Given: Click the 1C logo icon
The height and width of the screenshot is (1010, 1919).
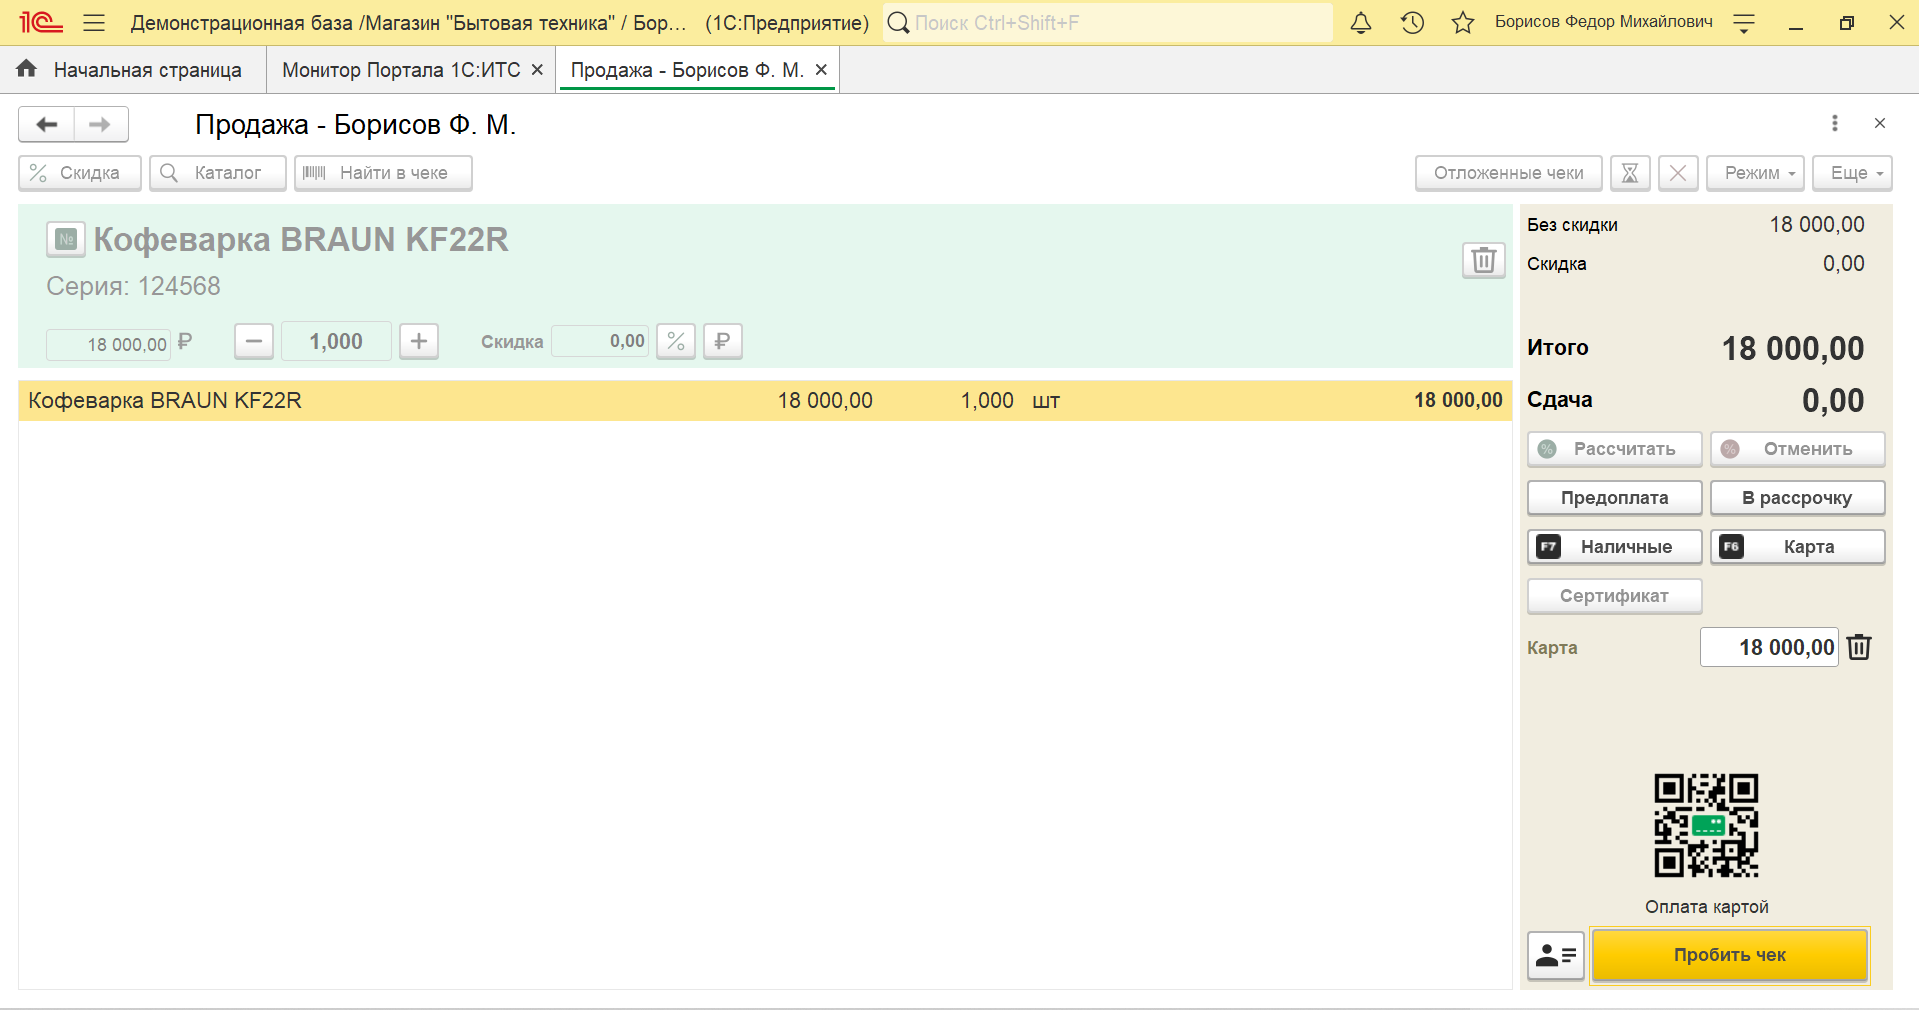Looking at the screenshot, I should click(x=41, y=22).
